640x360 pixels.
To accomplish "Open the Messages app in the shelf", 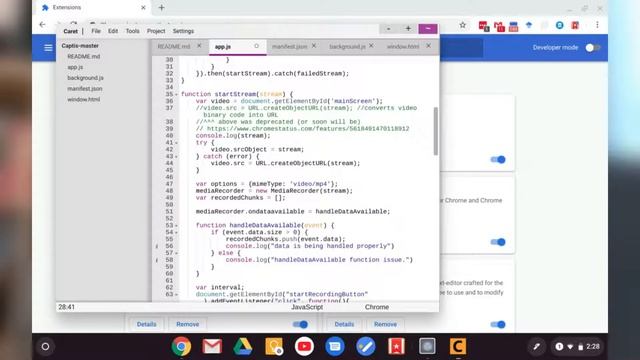I will click(x=335, y=347).
